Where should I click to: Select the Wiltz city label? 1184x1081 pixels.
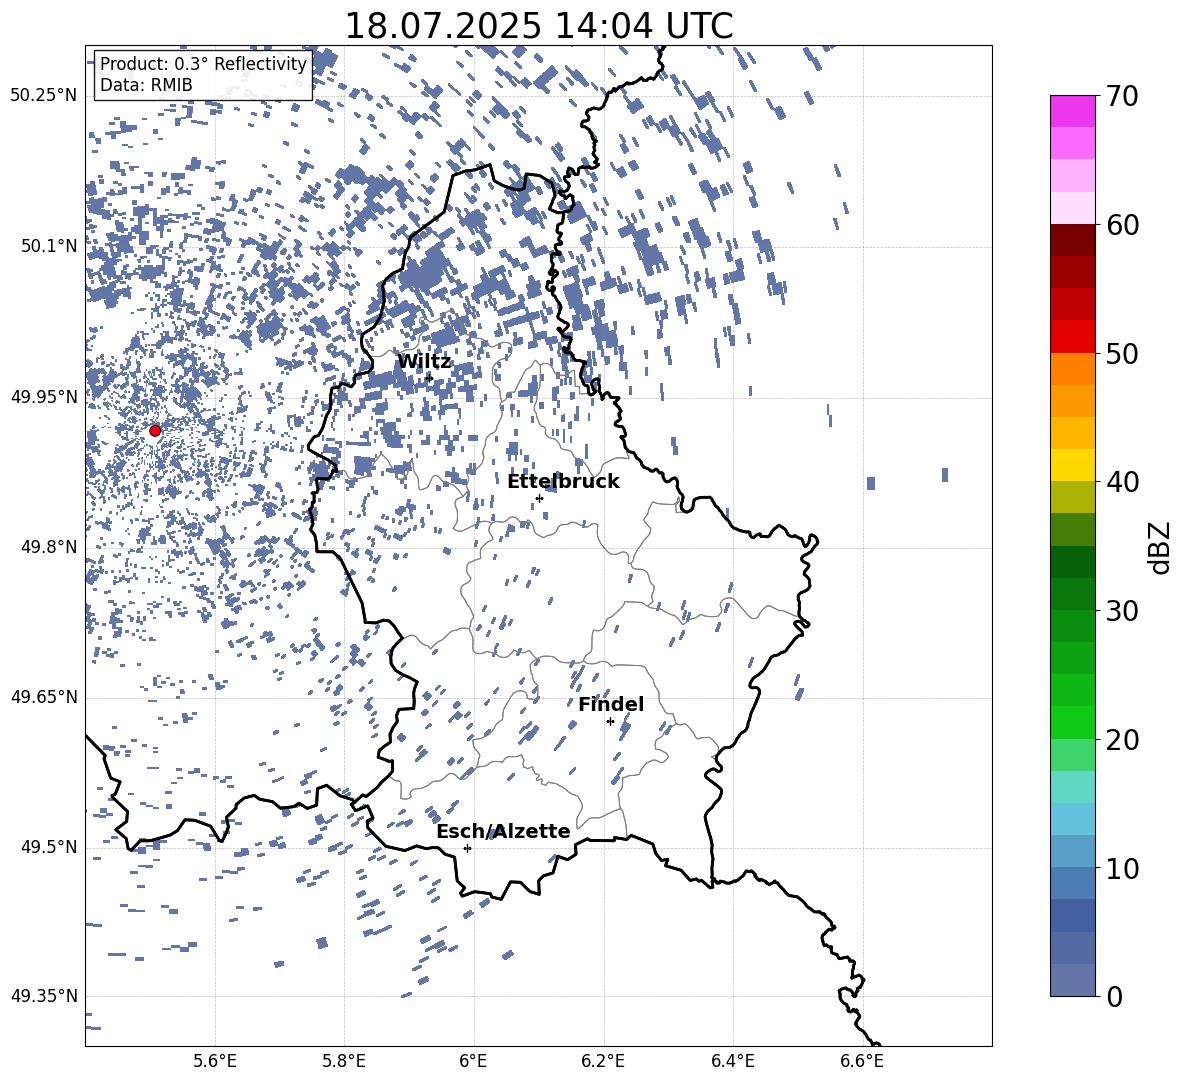424,362
